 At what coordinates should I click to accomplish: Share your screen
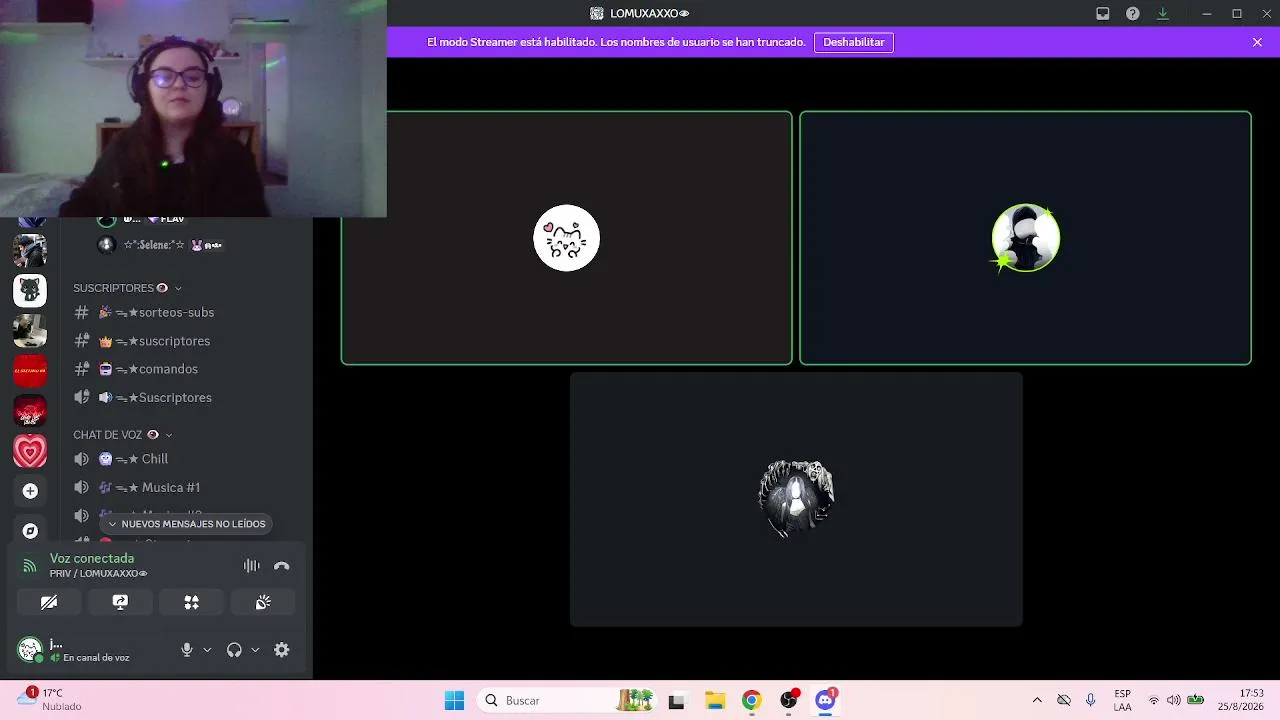120,602
